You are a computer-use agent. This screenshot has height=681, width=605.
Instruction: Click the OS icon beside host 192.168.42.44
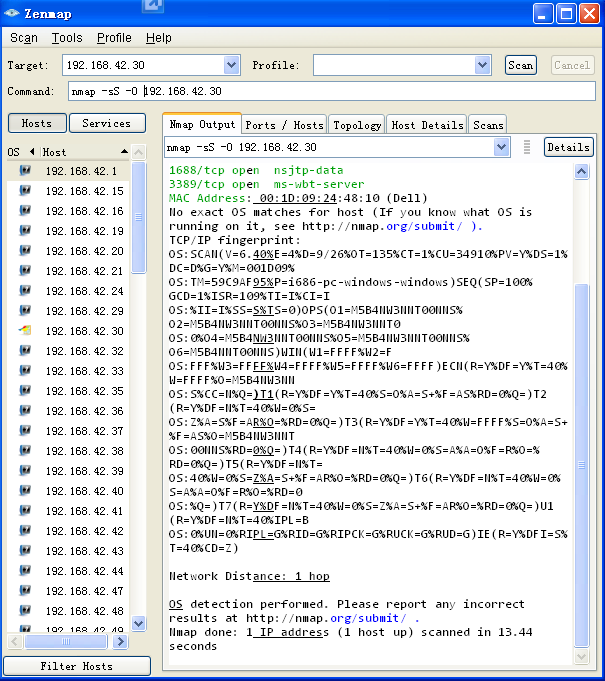[x=25, y=570]
